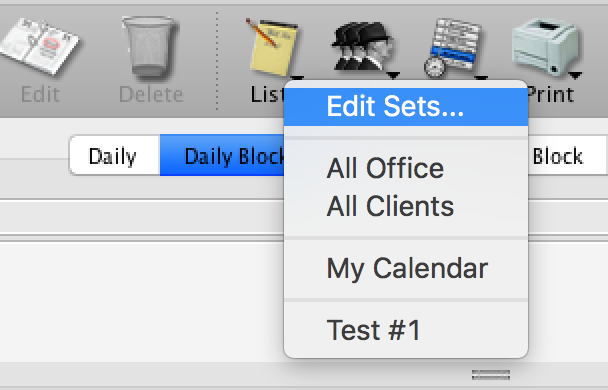
Task: Open the List notepad icon
Action: coord(272,47)
